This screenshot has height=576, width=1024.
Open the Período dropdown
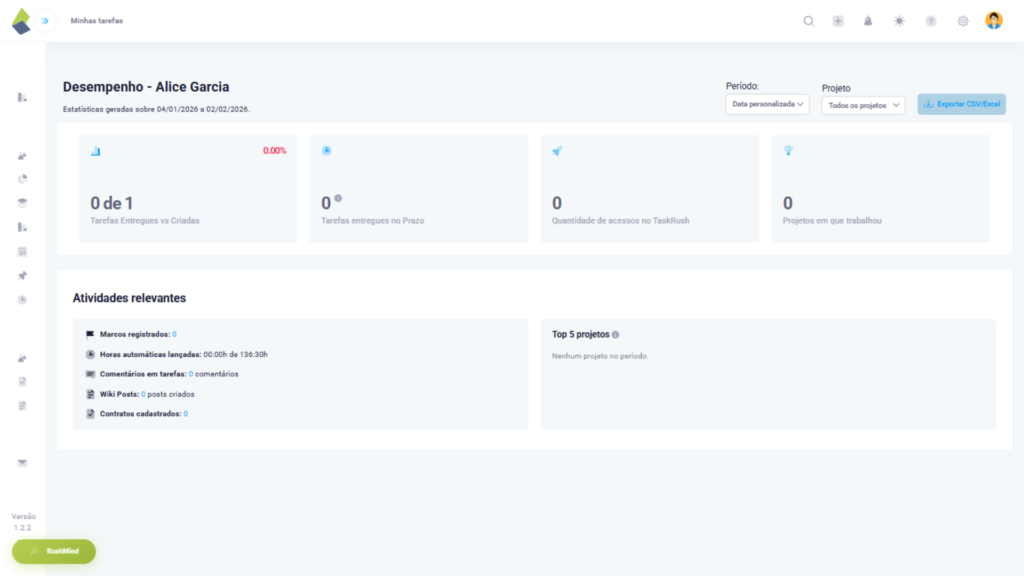point(767,104)
